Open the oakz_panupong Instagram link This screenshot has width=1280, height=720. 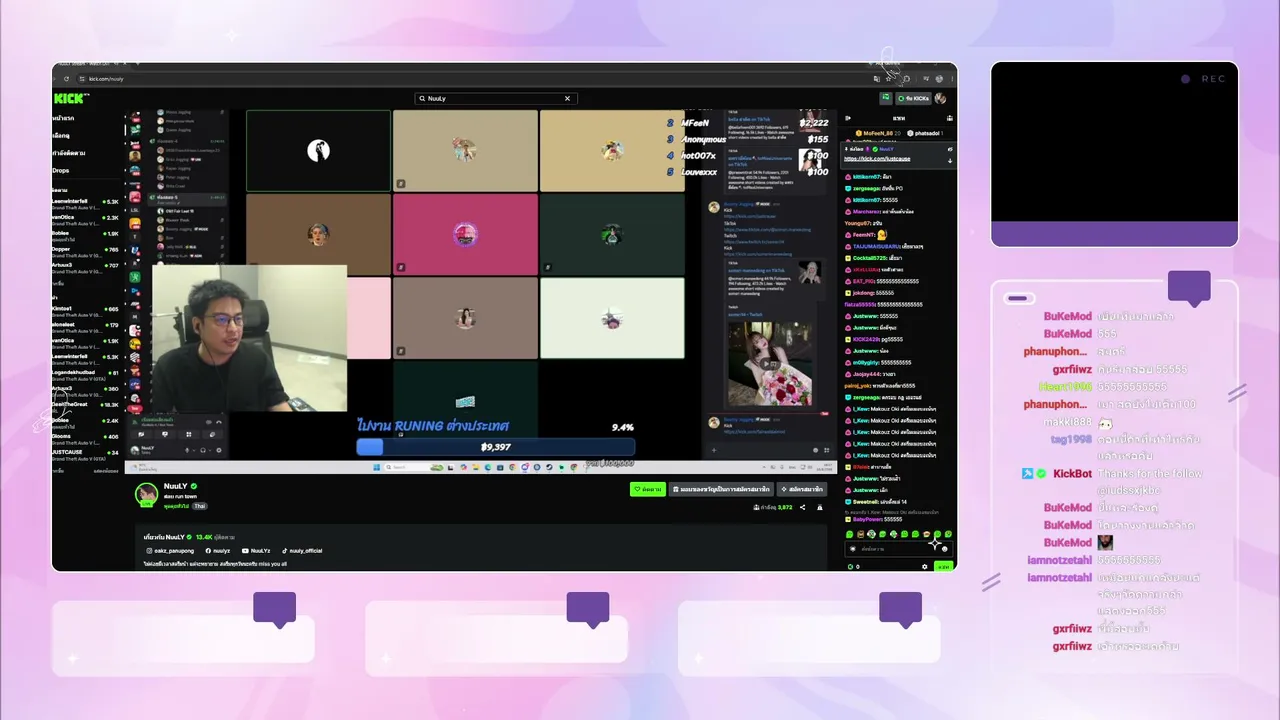pyautogui.click(x=172, y=550)
